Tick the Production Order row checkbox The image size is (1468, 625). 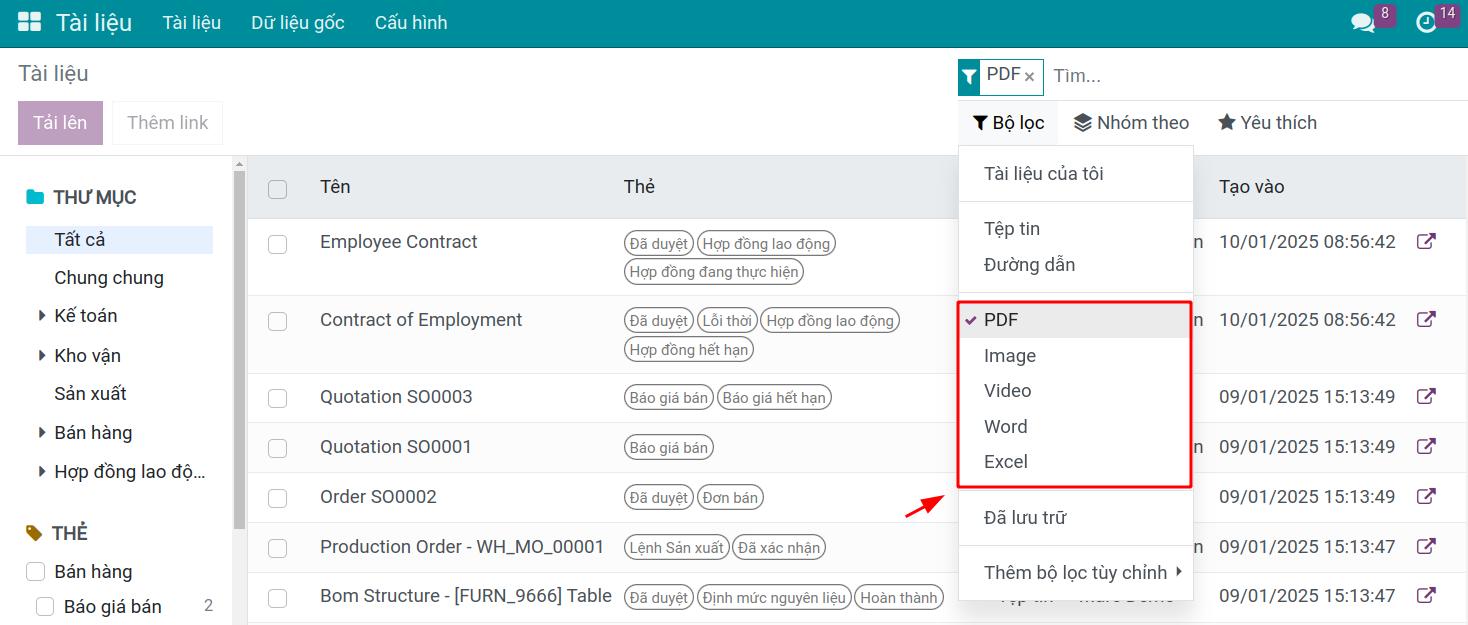tap(278, 548)
